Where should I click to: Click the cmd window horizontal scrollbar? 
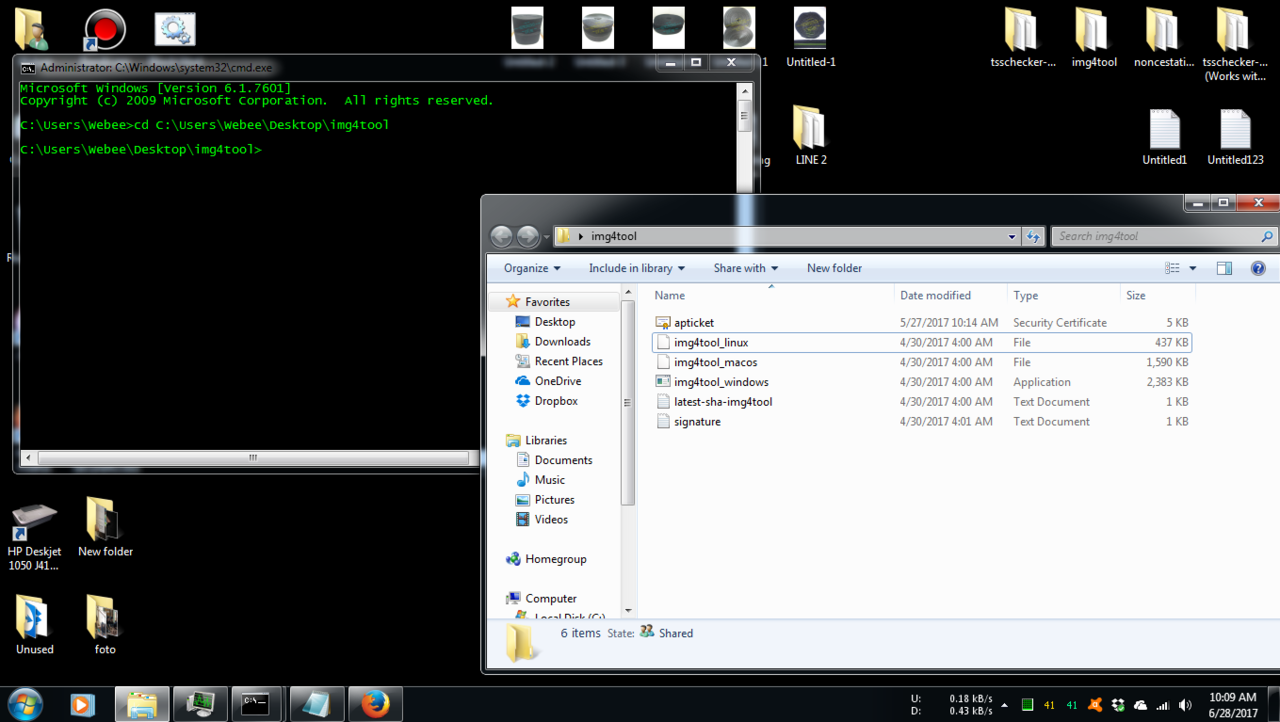tap(253, 458)
